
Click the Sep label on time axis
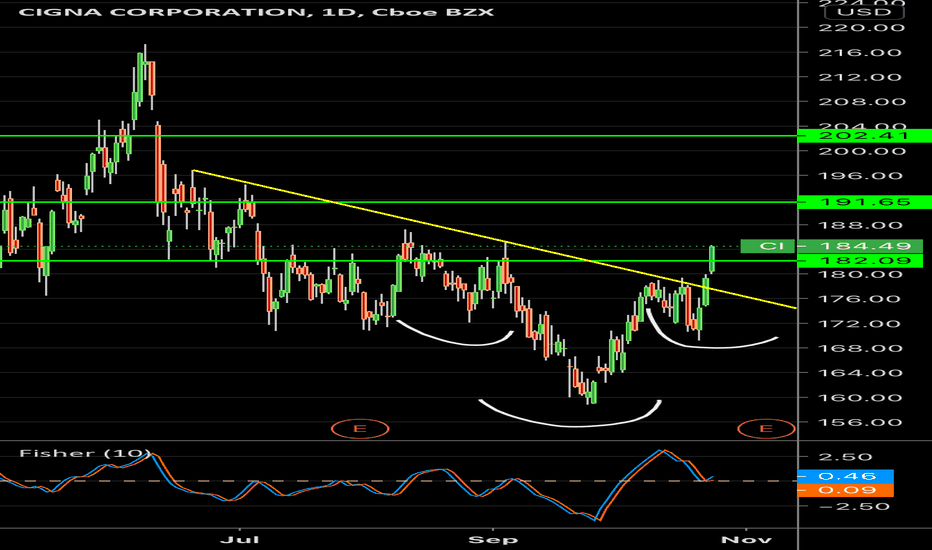493,539
